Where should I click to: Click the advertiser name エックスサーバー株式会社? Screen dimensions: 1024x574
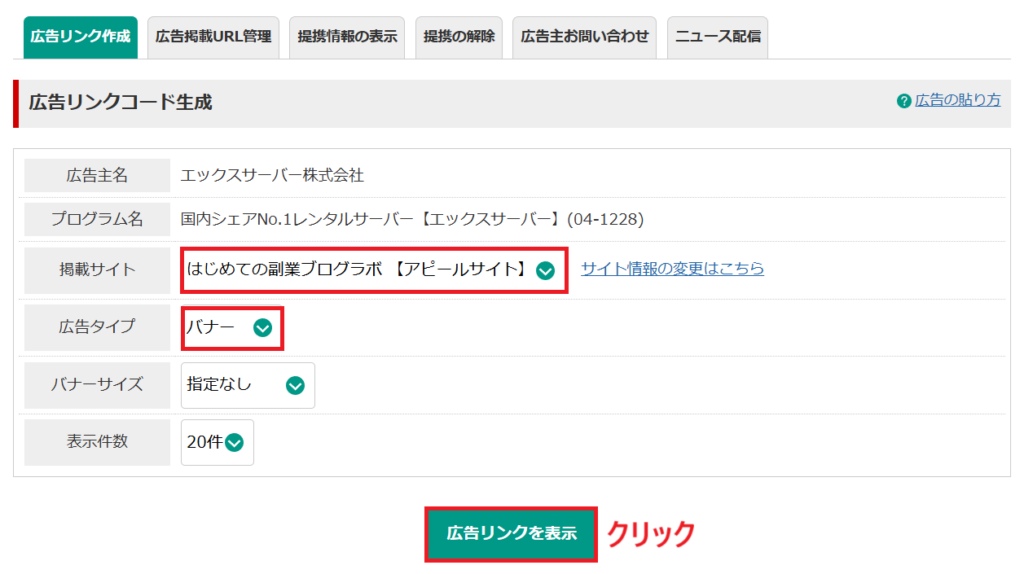tap(272, 176)
